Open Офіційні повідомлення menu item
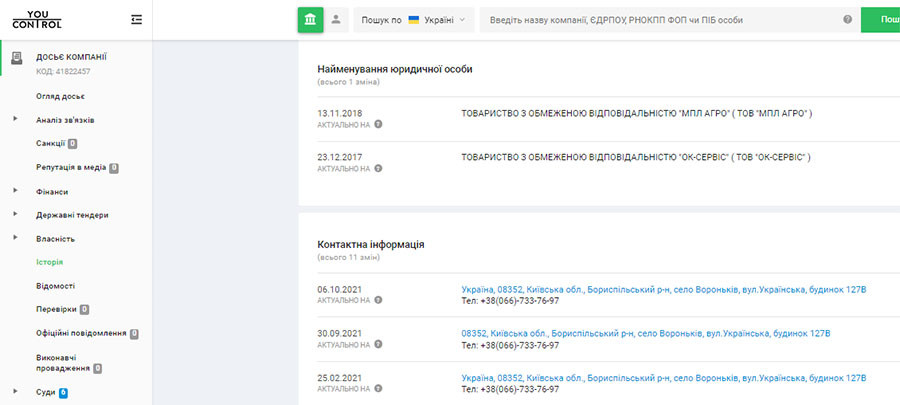This screenshot has width=900, height=405. point(81,333)
